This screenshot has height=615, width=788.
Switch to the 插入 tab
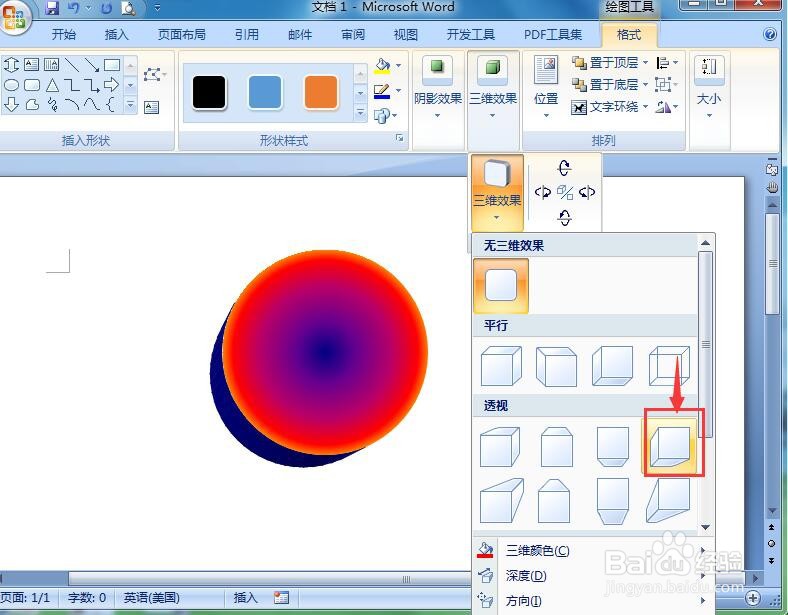[116, 34]
